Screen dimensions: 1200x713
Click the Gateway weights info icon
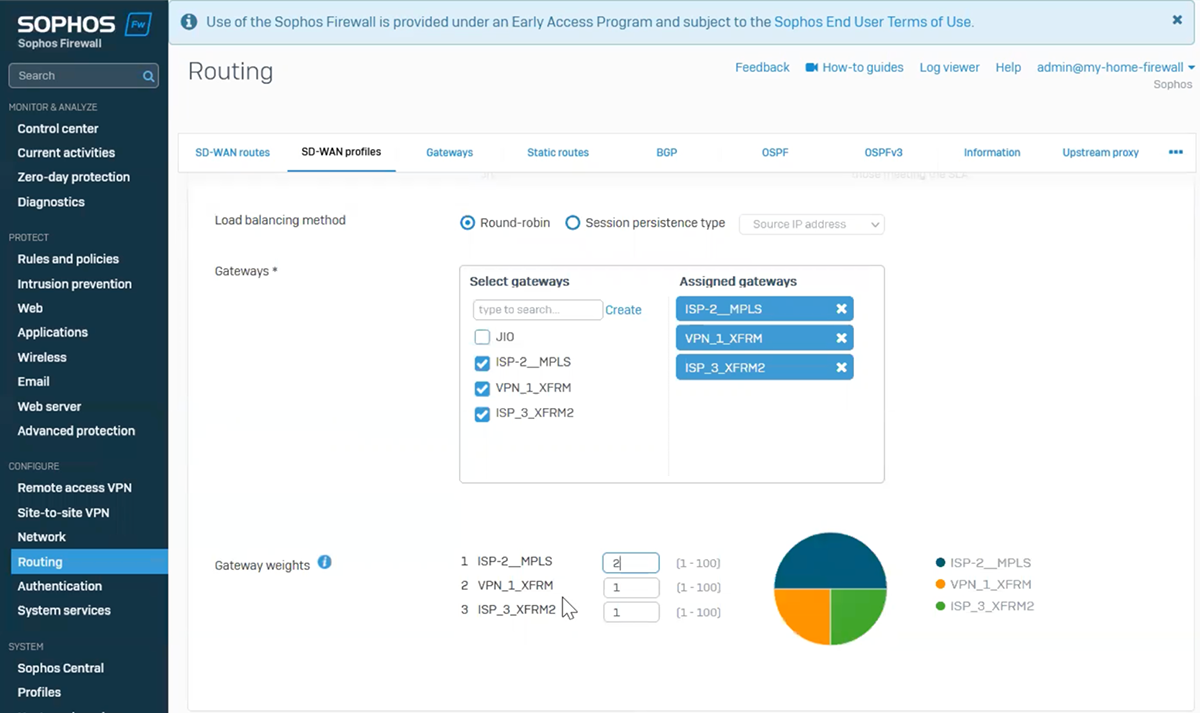(324, 562)
